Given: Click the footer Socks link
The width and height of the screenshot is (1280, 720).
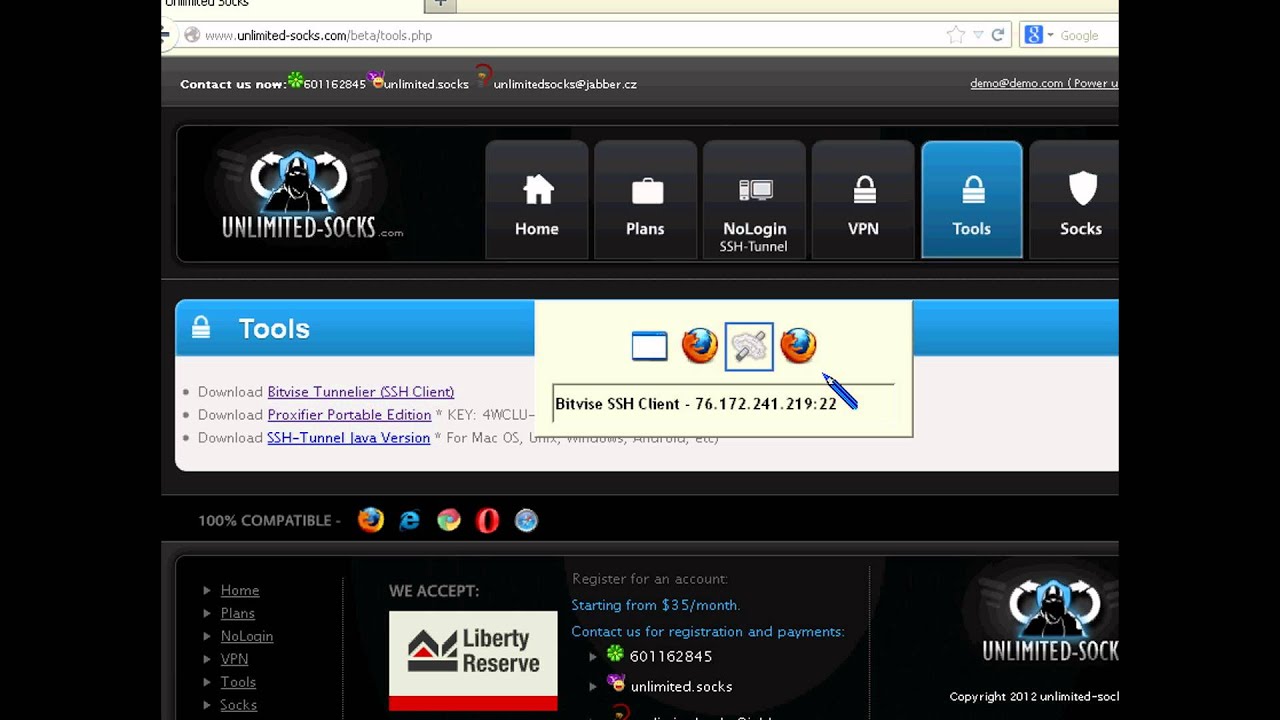Looking at the screenshot, I should pyautogui.click(x=239, y=705).
